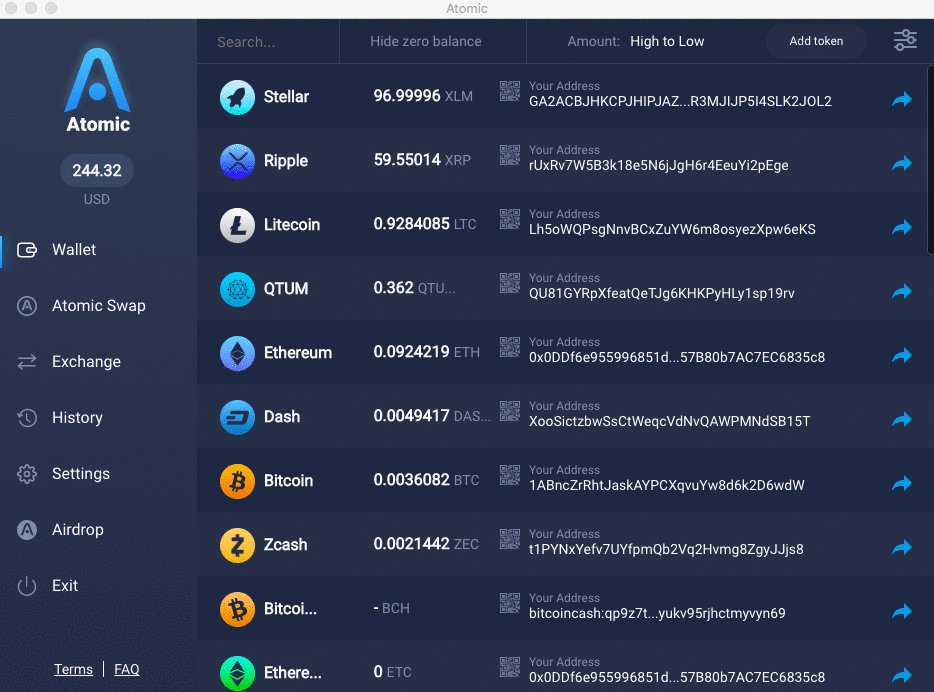
Task: Click the Atomic logo
Action: (x=98, y=91)
